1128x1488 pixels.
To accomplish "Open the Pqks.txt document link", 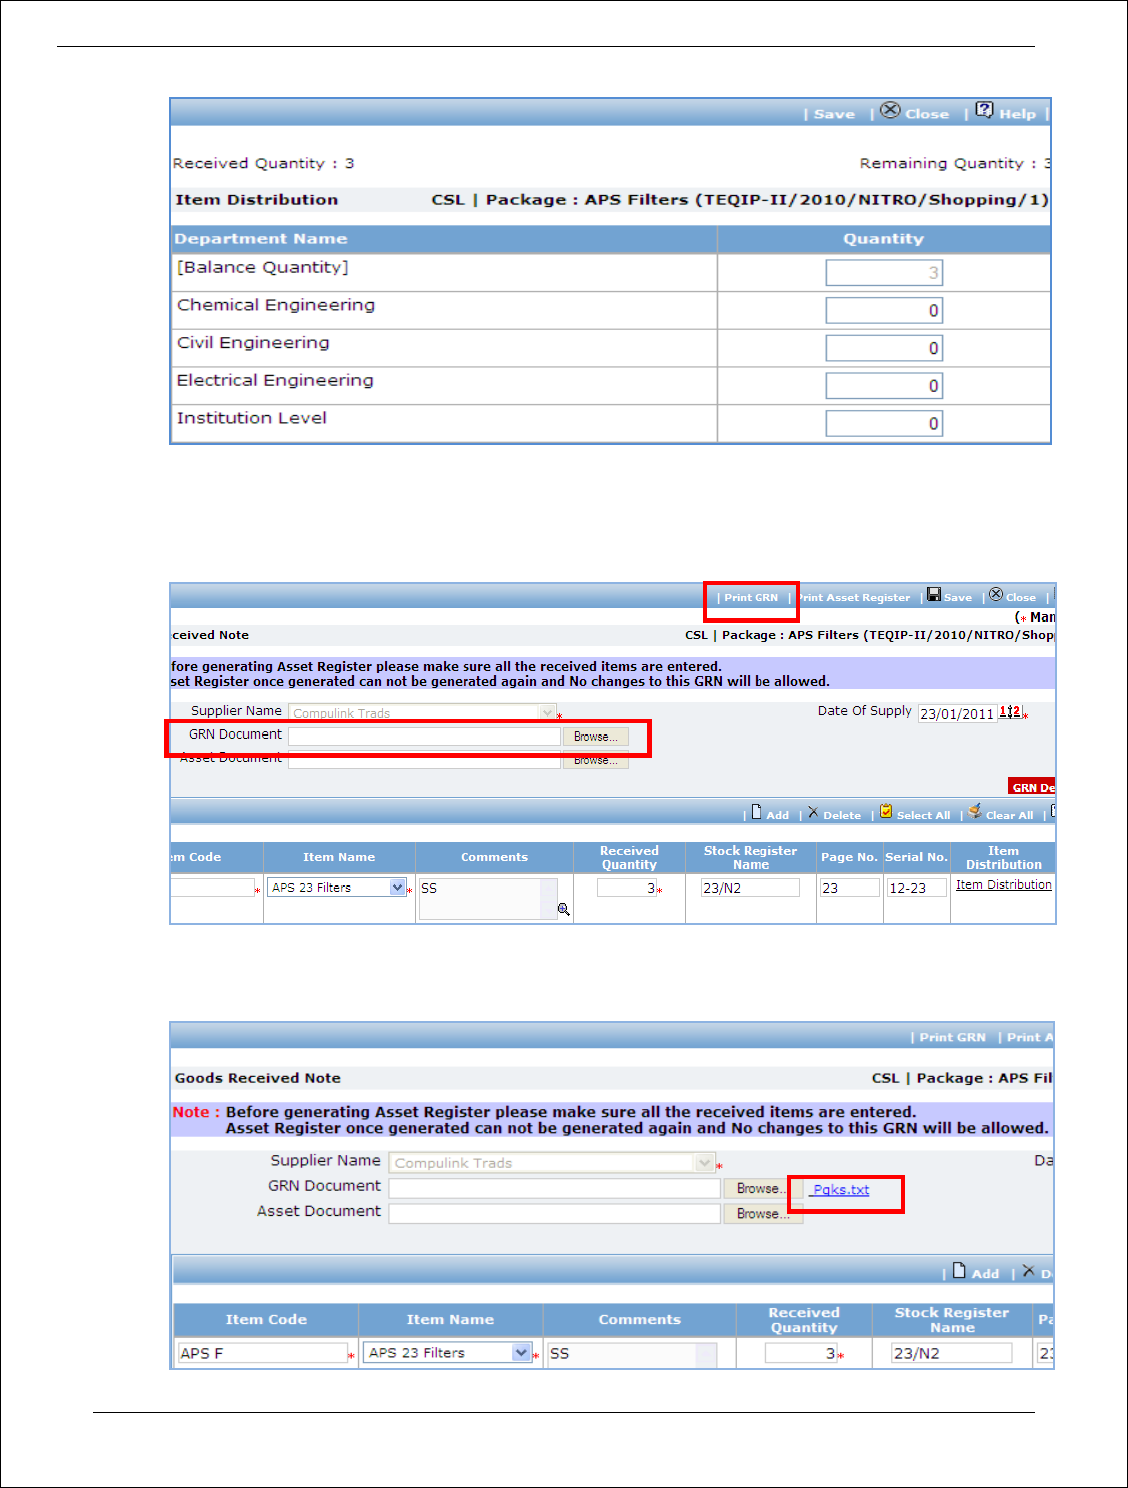I will click(841, 1190).
